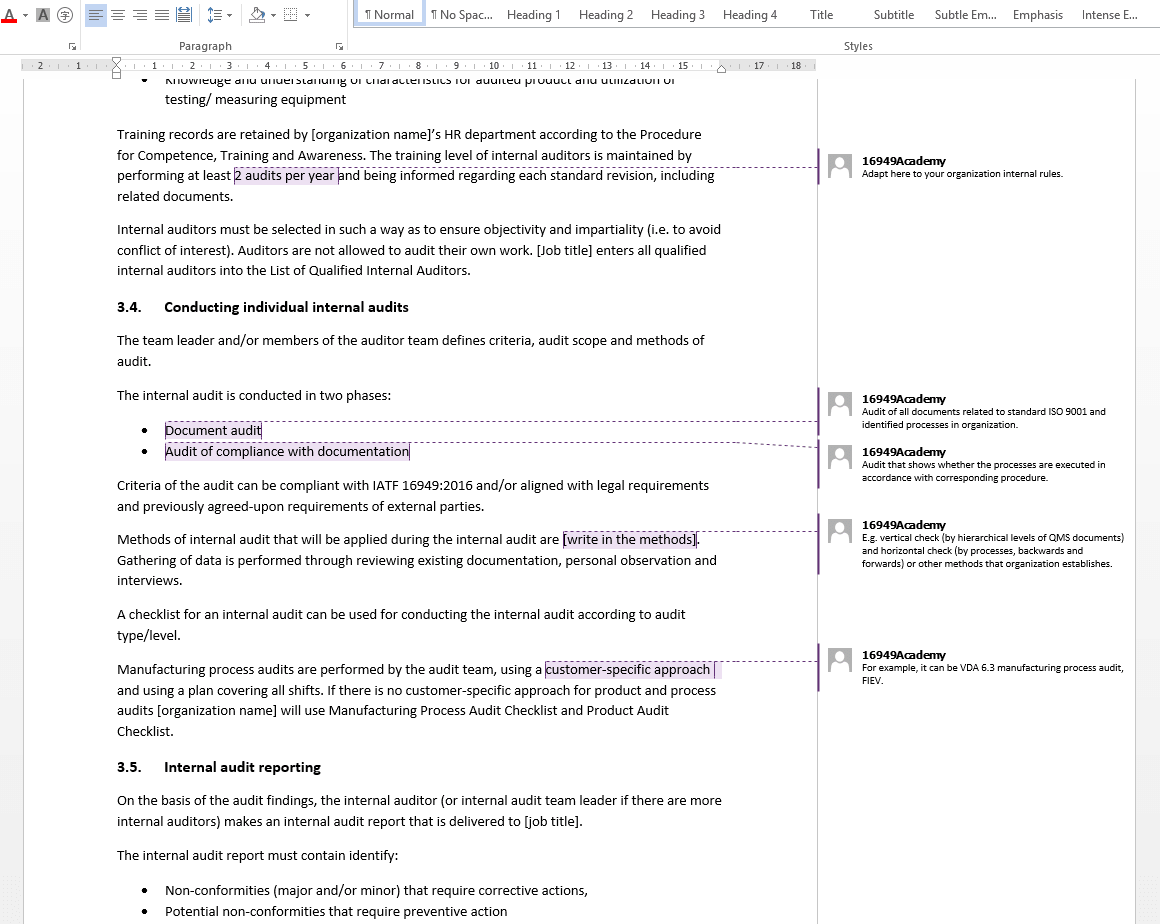
Task: Click the Borders icon
Action: pos(288,14)
